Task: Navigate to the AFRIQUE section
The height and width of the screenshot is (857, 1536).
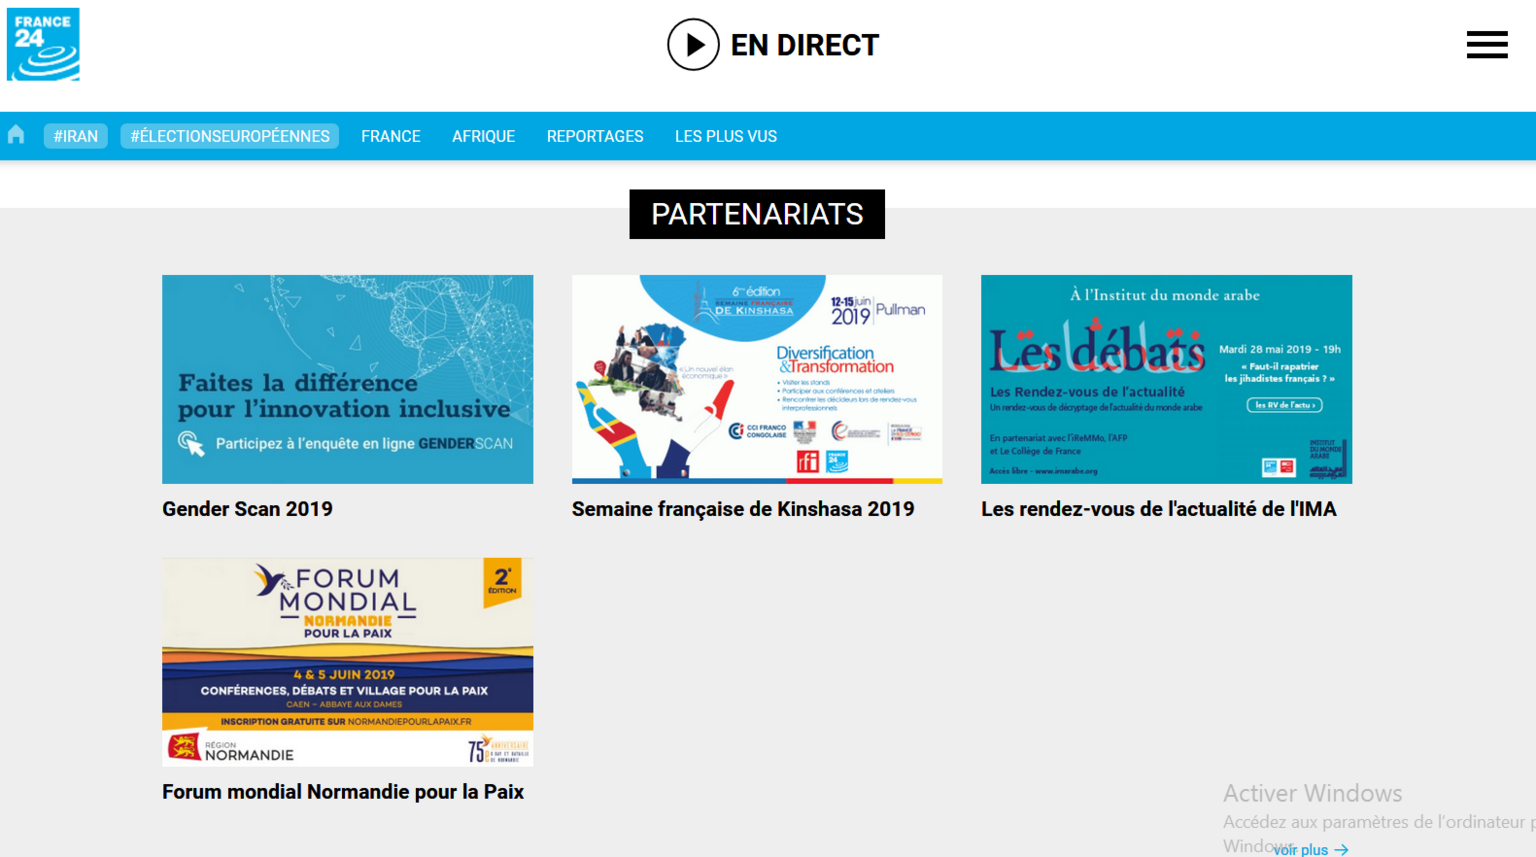Action: [483, 136]
